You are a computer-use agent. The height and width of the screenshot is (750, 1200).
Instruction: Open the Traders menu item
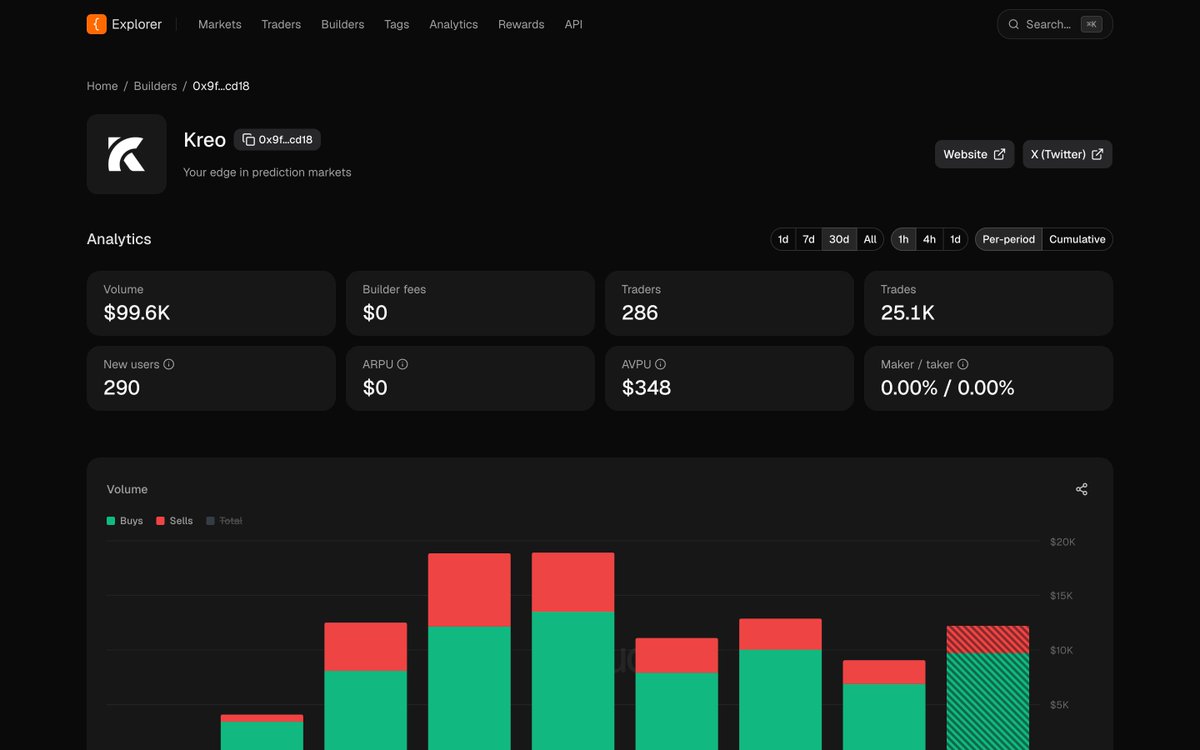click(281, 24)
